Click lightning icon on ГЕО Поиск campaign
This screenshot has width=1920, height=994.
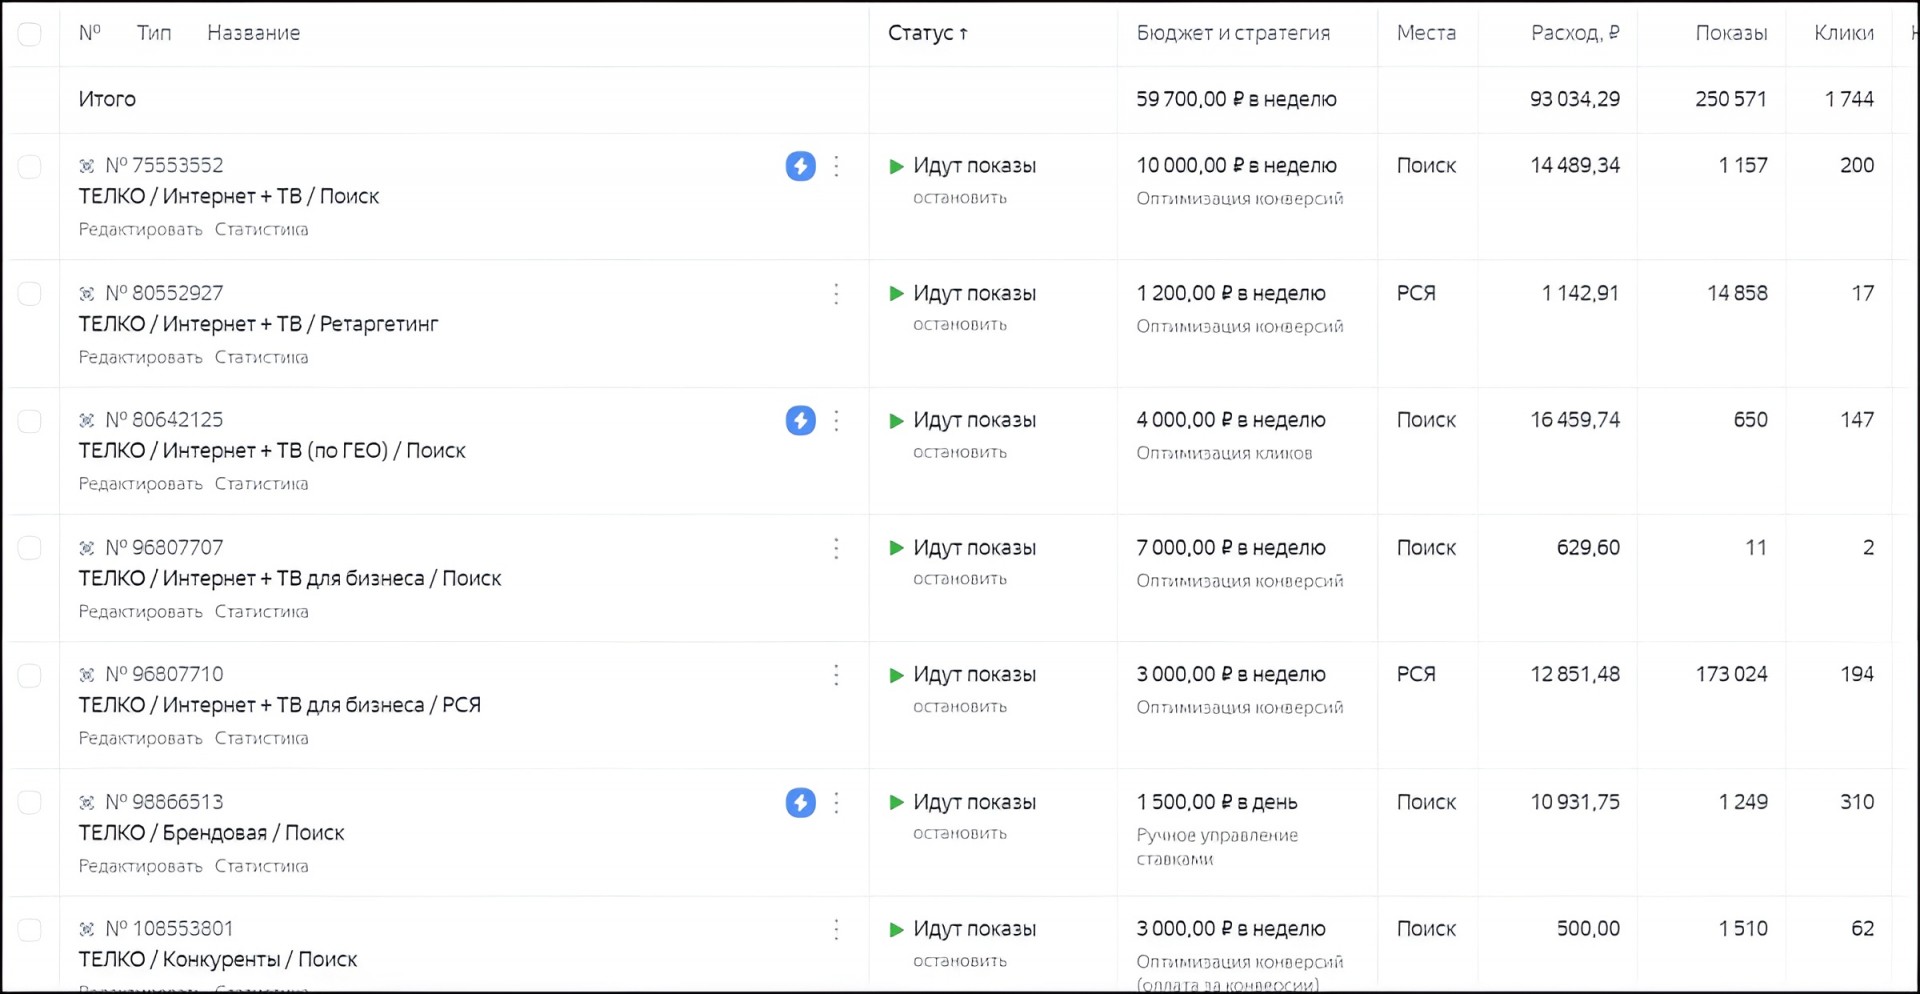[800, 420]
